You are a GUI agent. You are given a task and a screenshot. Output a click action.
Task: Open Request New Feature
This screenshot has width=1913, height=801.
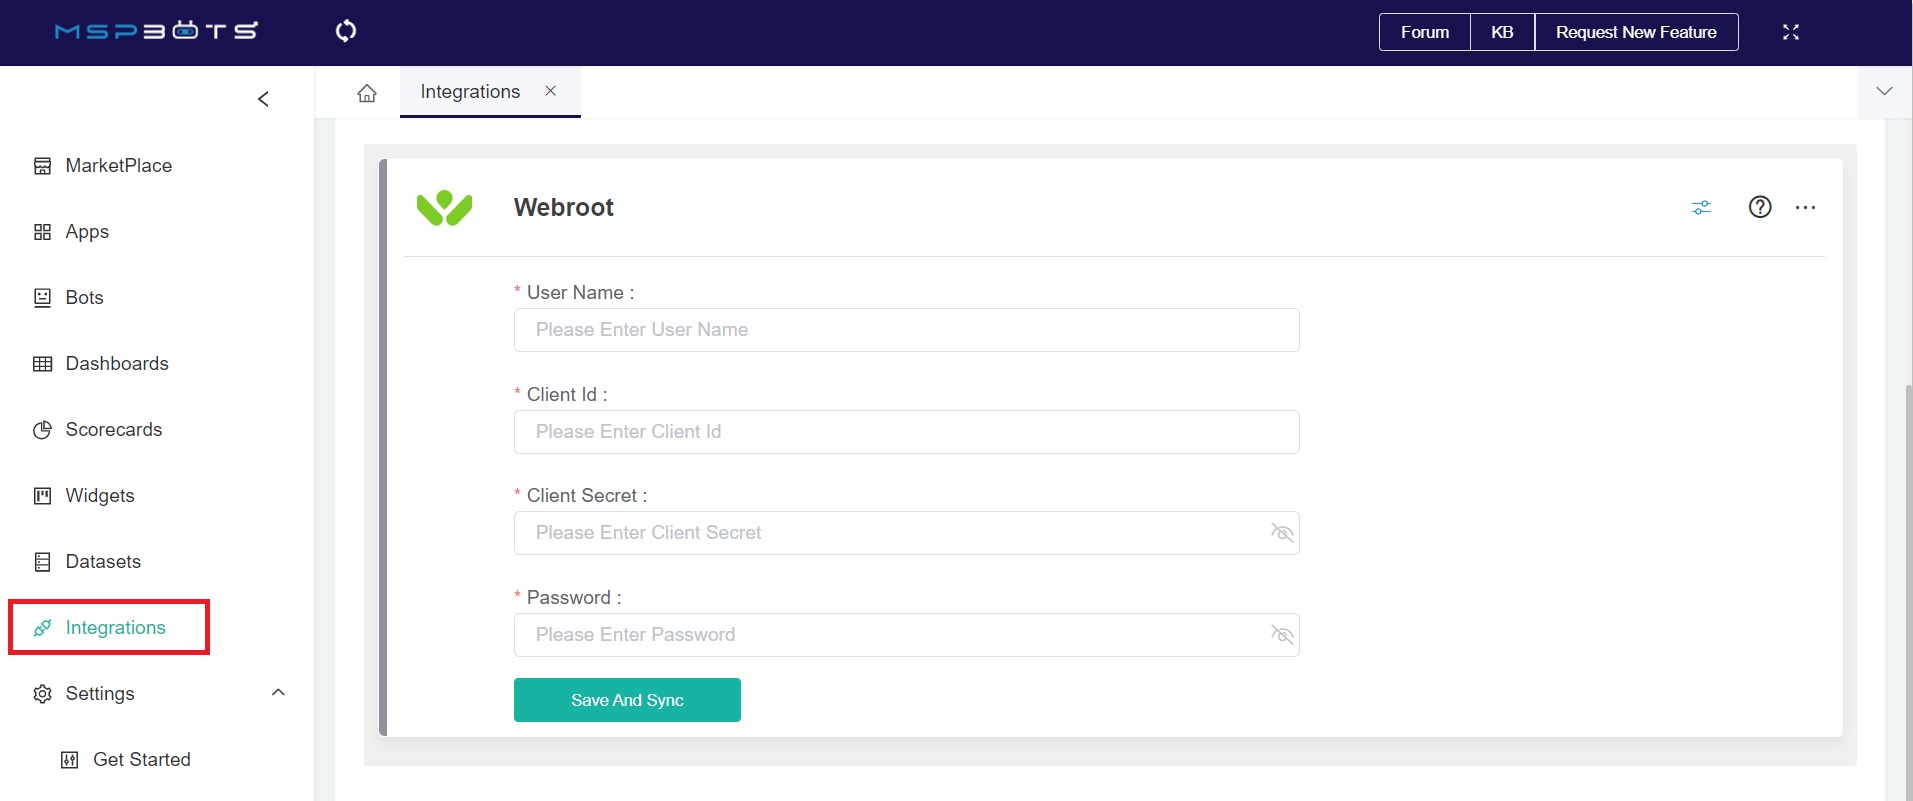pos(1635,31)
